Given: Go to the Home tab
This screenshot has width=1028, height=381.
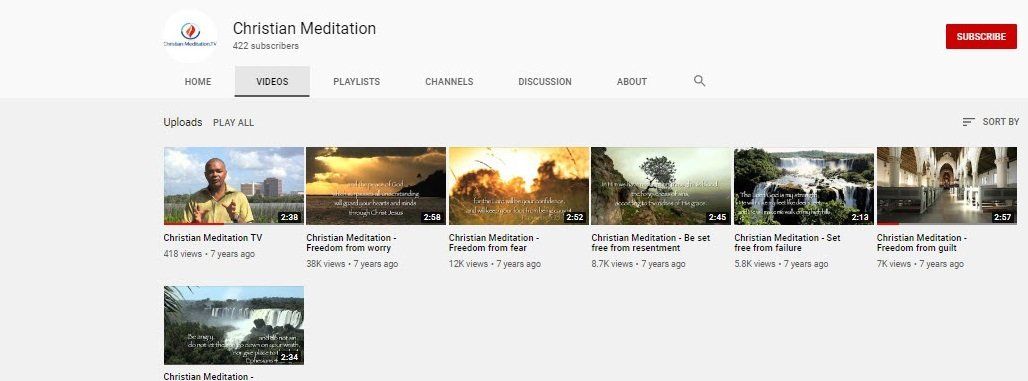Looking at the screenshot, I should point(198,82).
